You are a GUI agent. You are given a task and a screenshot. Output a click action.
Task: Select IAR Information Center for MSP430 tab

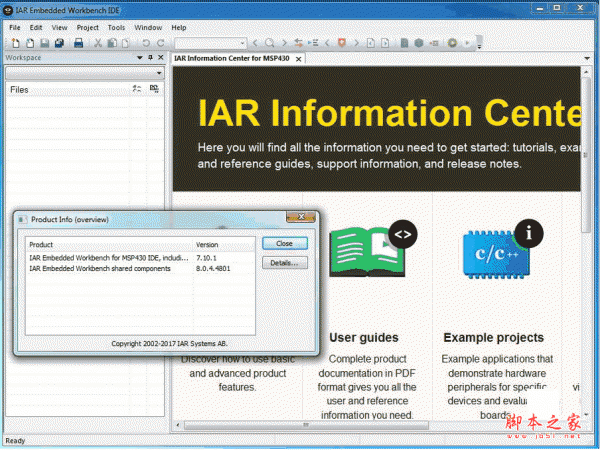(x=232, y=58)
